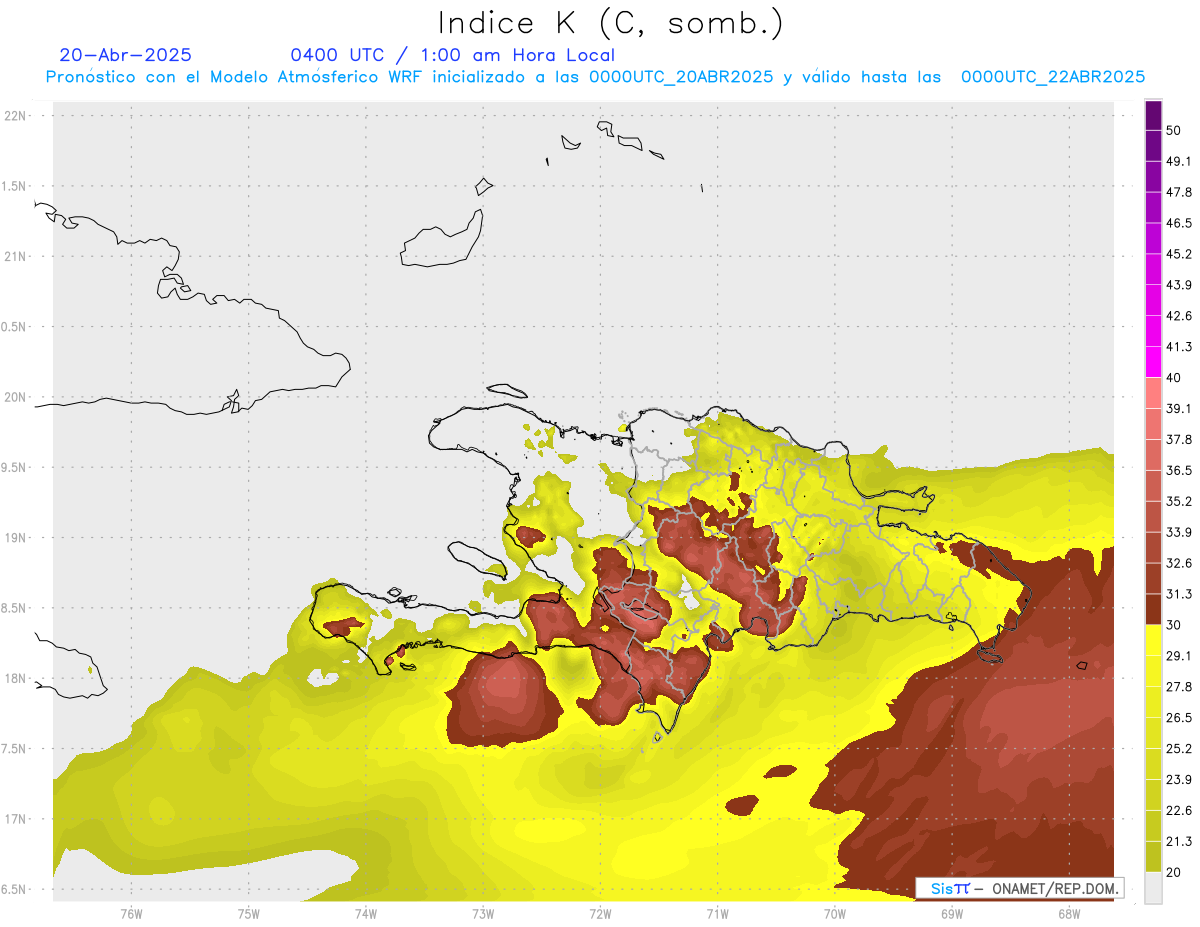Click the '71W' longitude label

coord(717,914)
